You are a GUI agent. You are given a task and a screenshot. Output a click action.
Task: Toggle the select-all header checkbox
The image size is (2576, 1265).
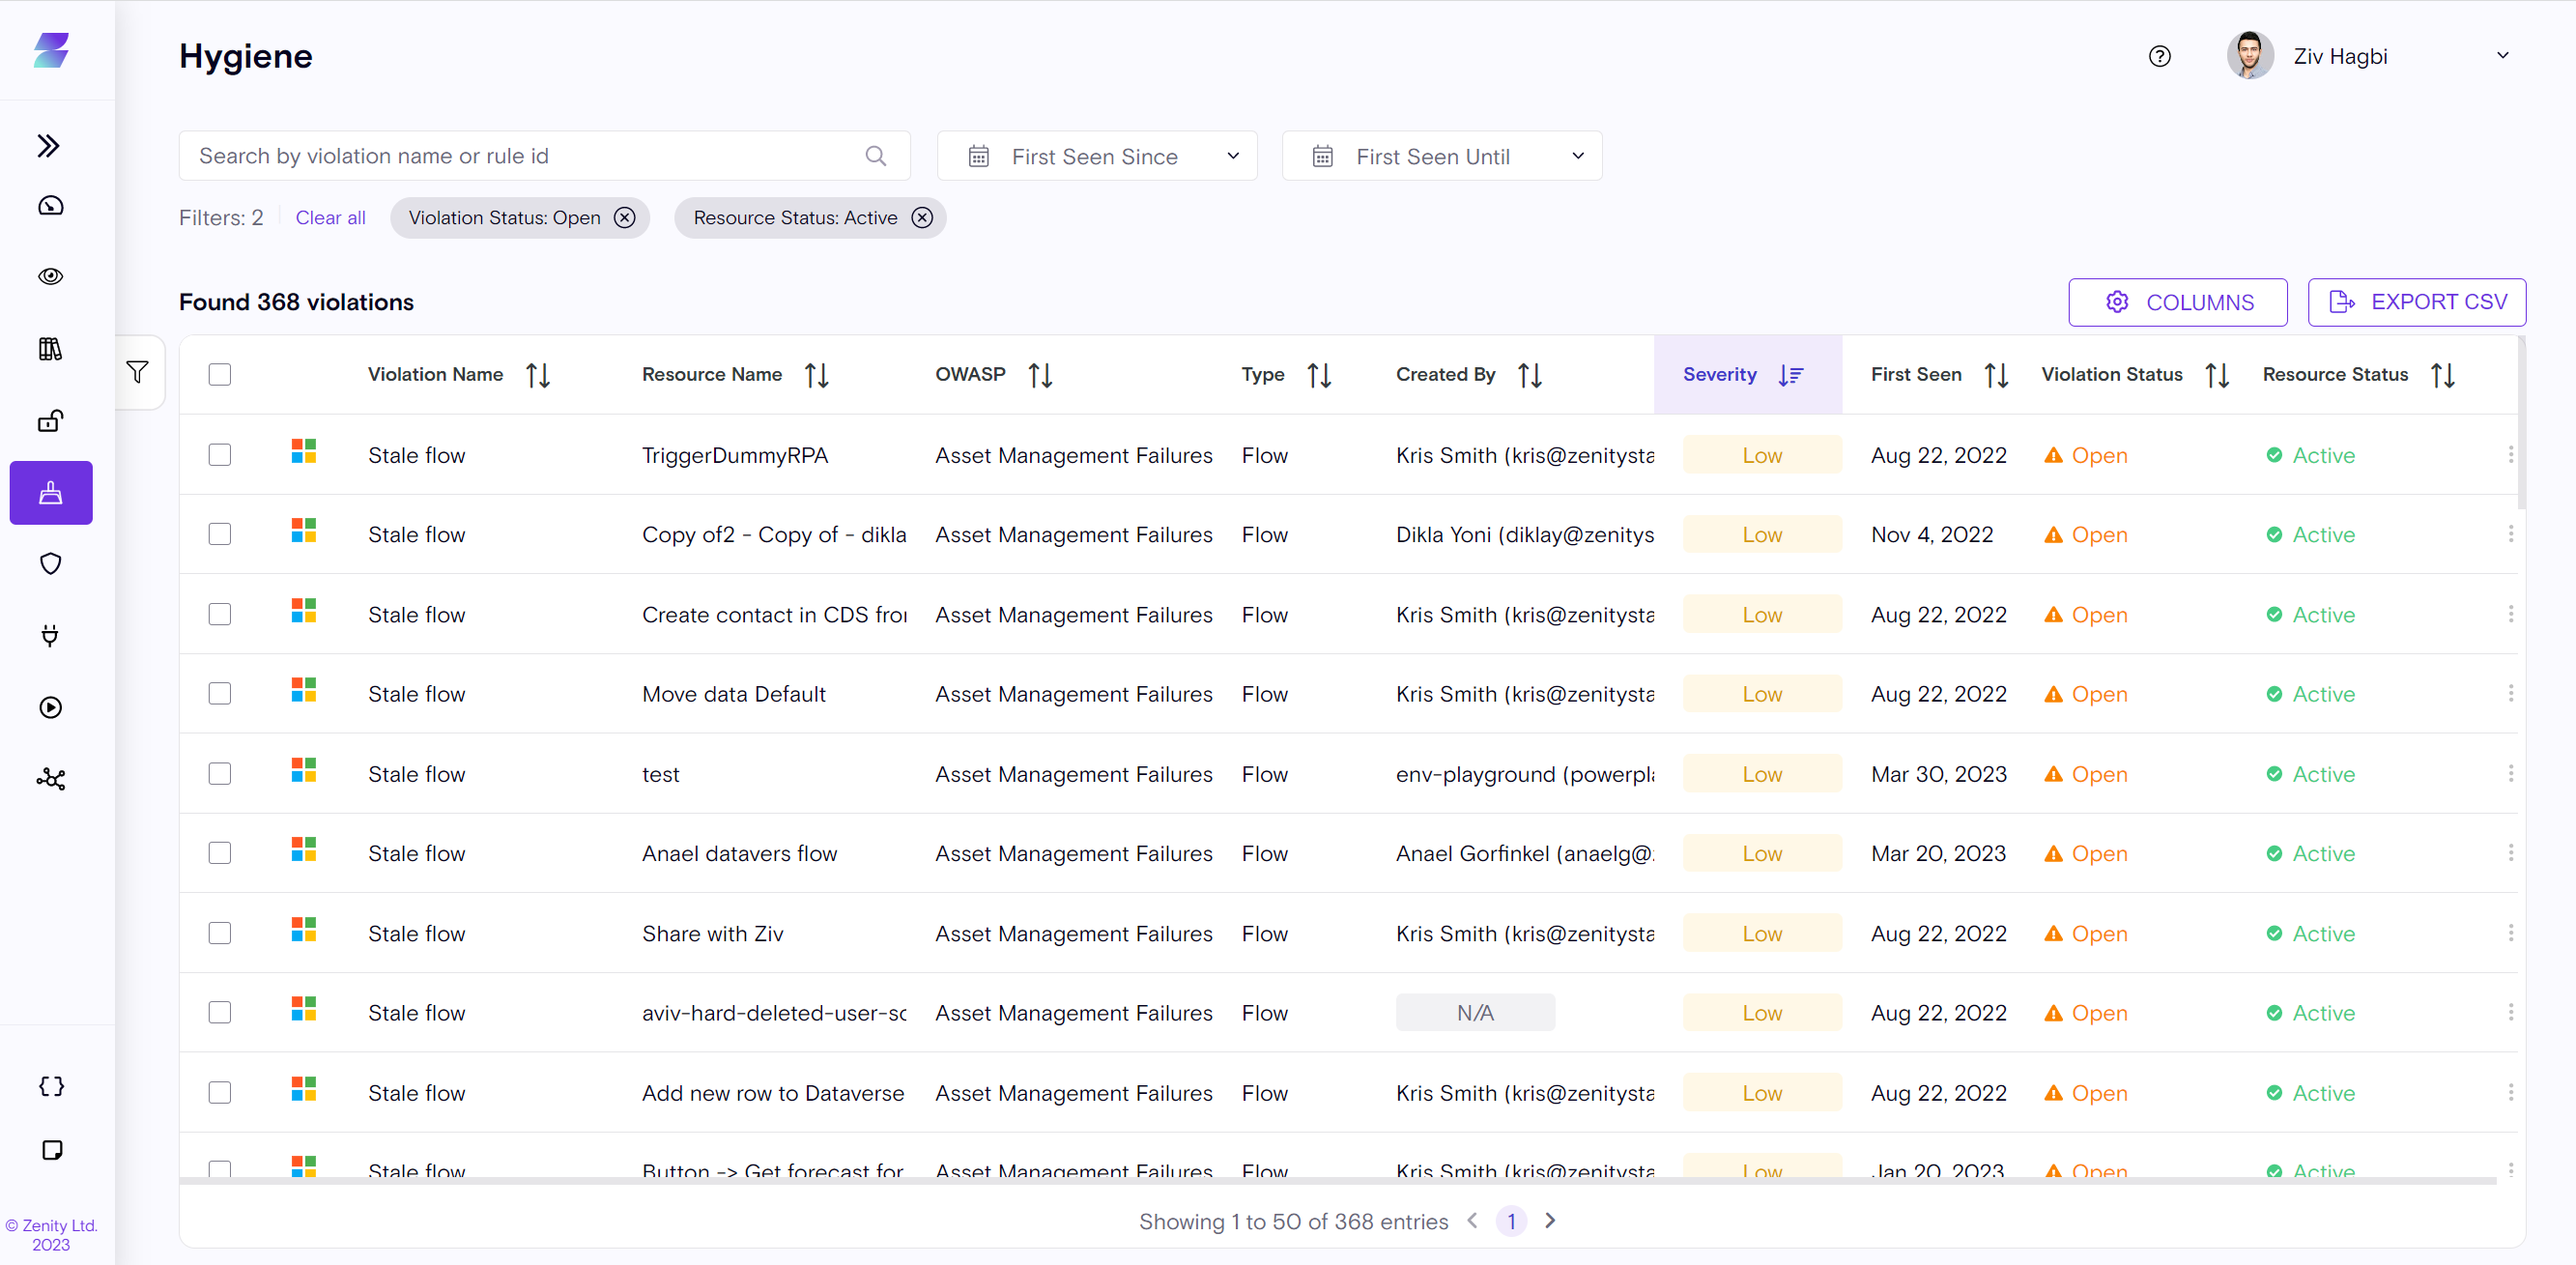220,374
